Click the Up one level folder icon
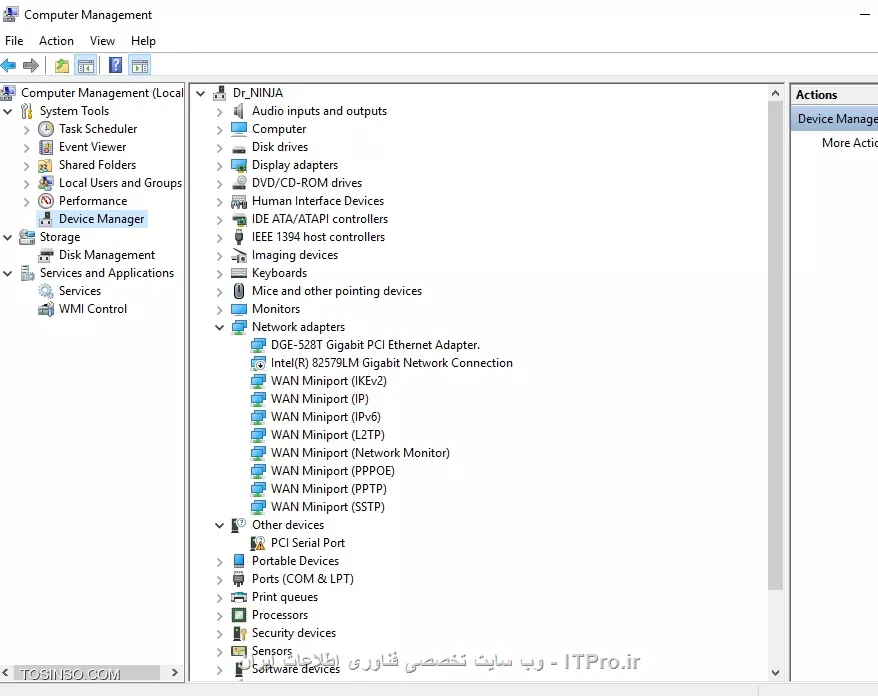Viewport: 878px width, 696px height. coord(62,66)
